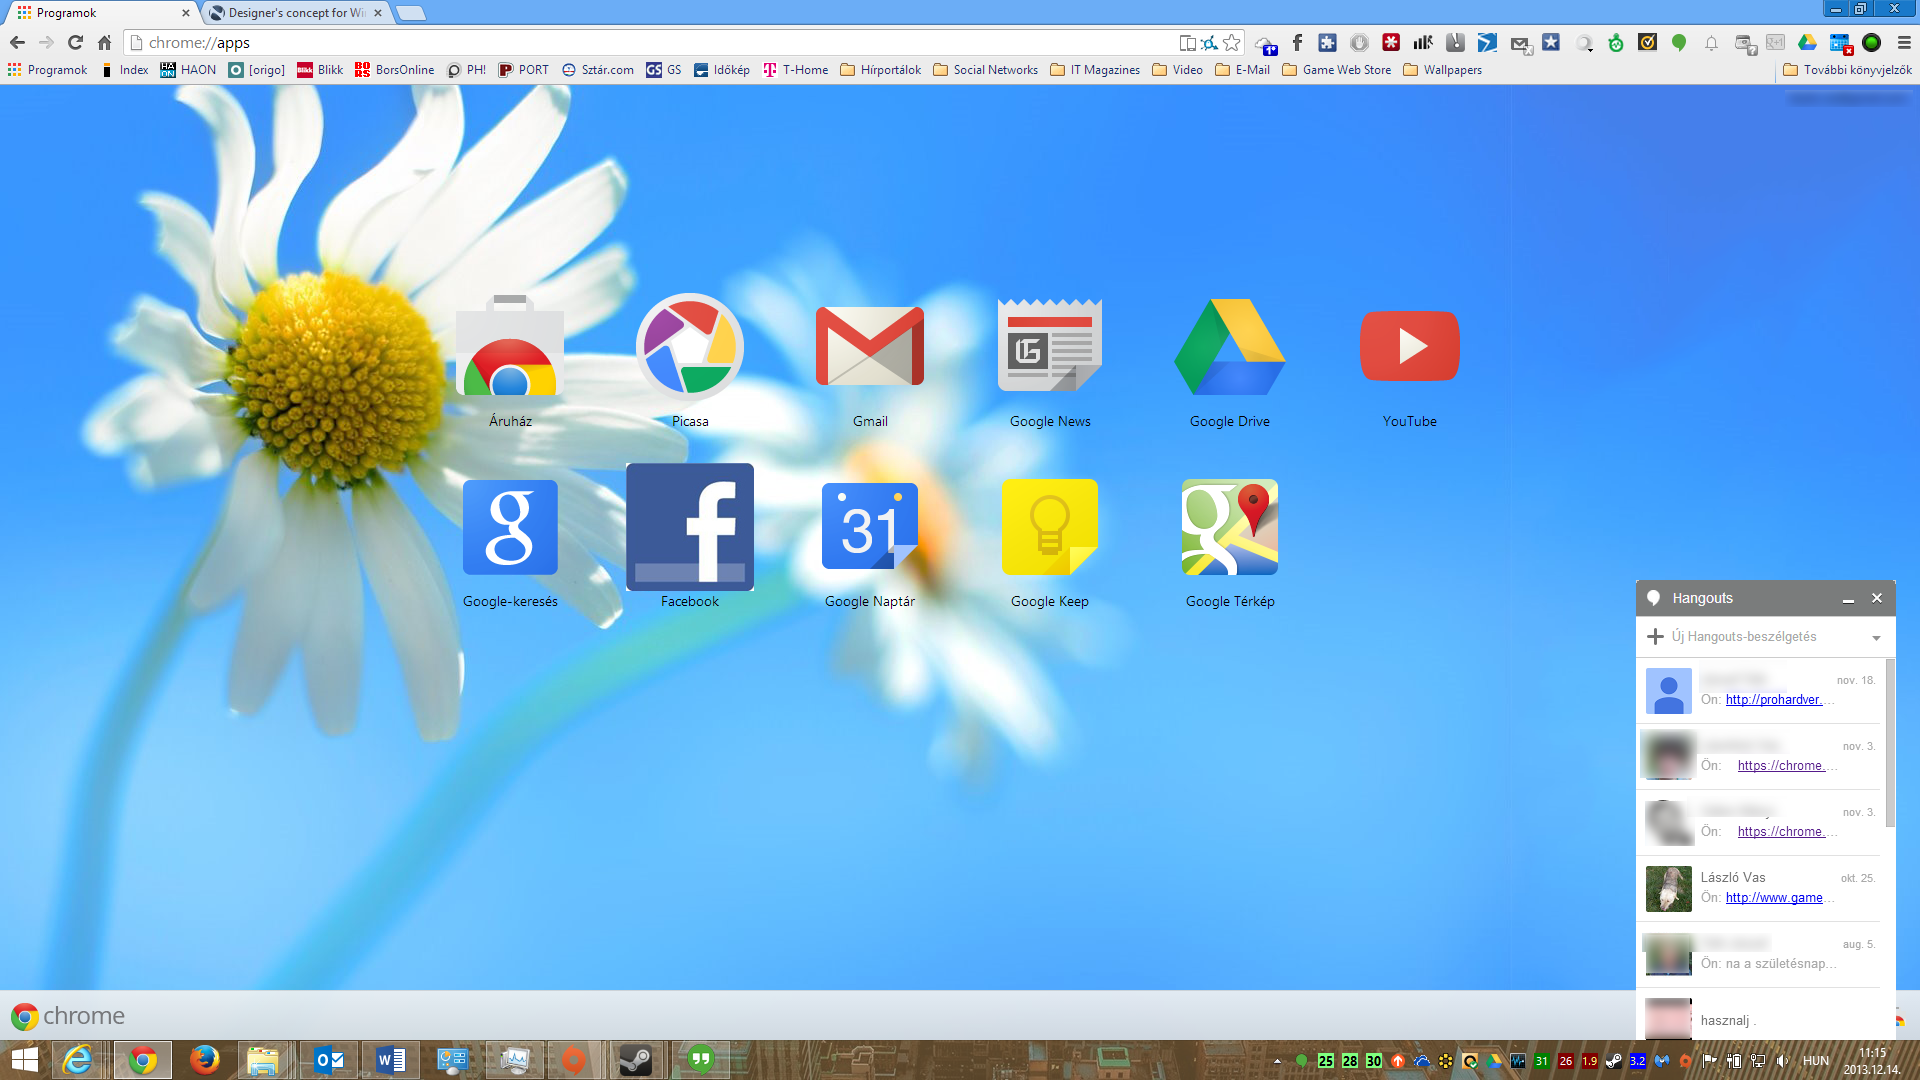This screenshot has height=1080, width=1920.
Task: Open a new tab
Action: [411, 13]
